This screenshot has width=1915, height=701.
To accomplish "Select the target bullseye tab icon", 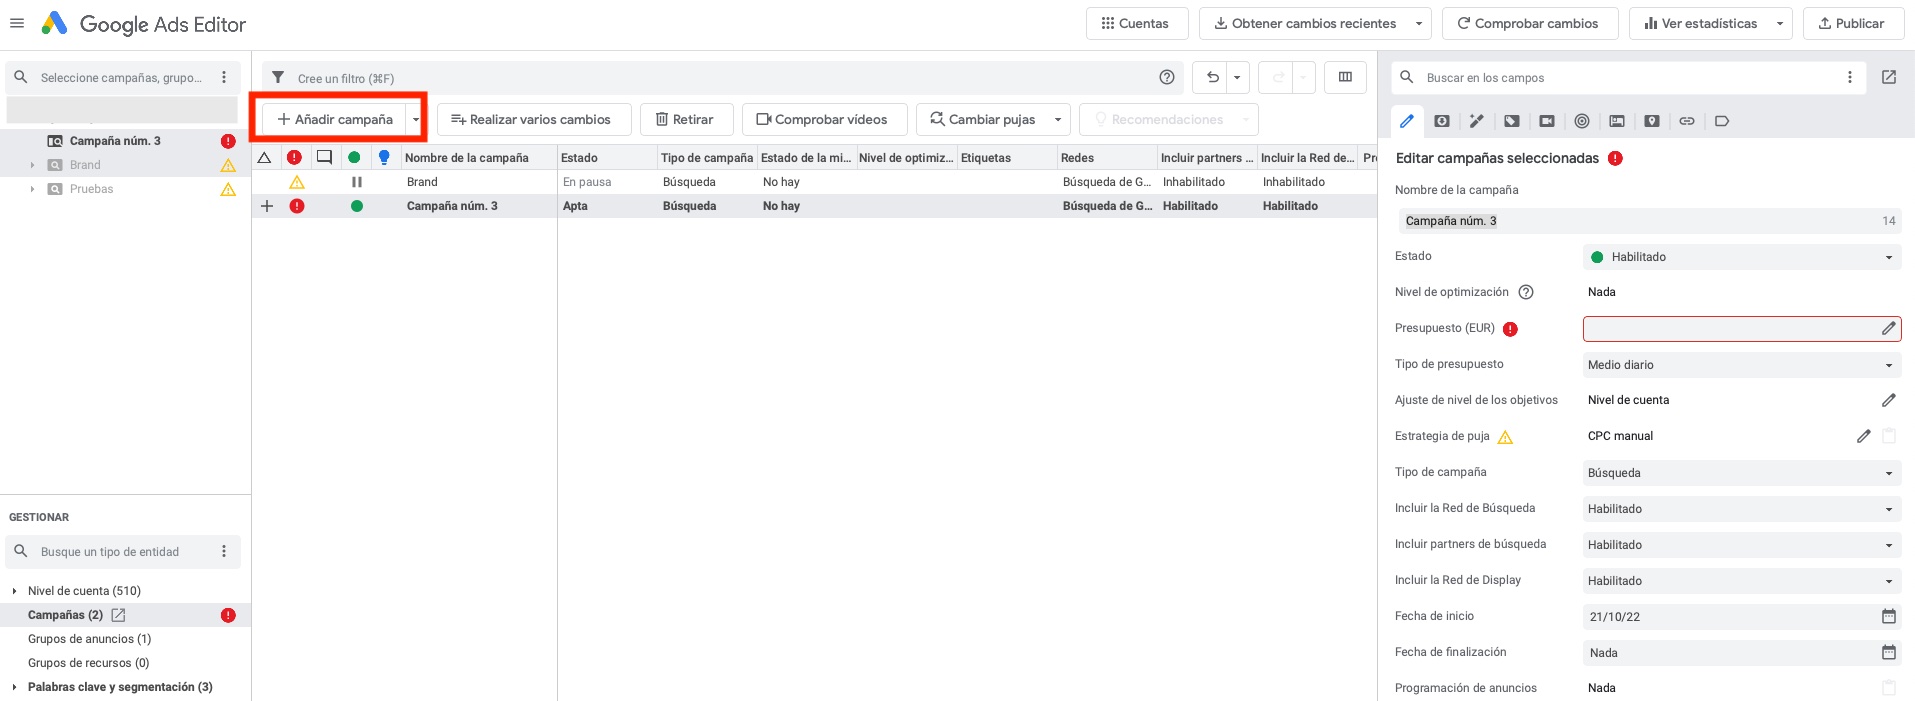I will pyautogui.click(x=1582, y=121).
